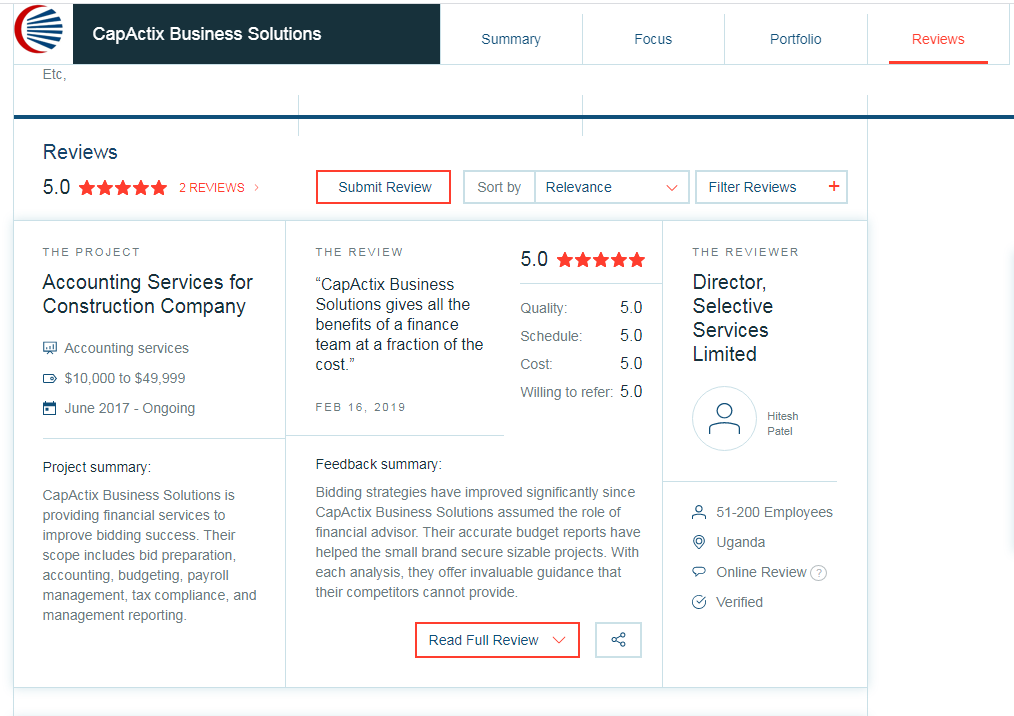Click the arrow next to 2 REVIEWS
This screenshot has width=1014, height=716.
point(257,188)
